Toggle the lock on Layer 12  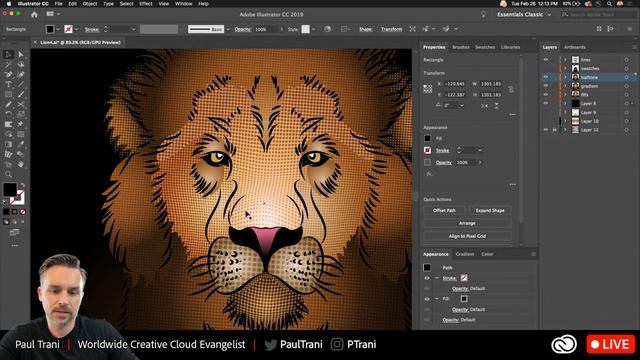555,130
